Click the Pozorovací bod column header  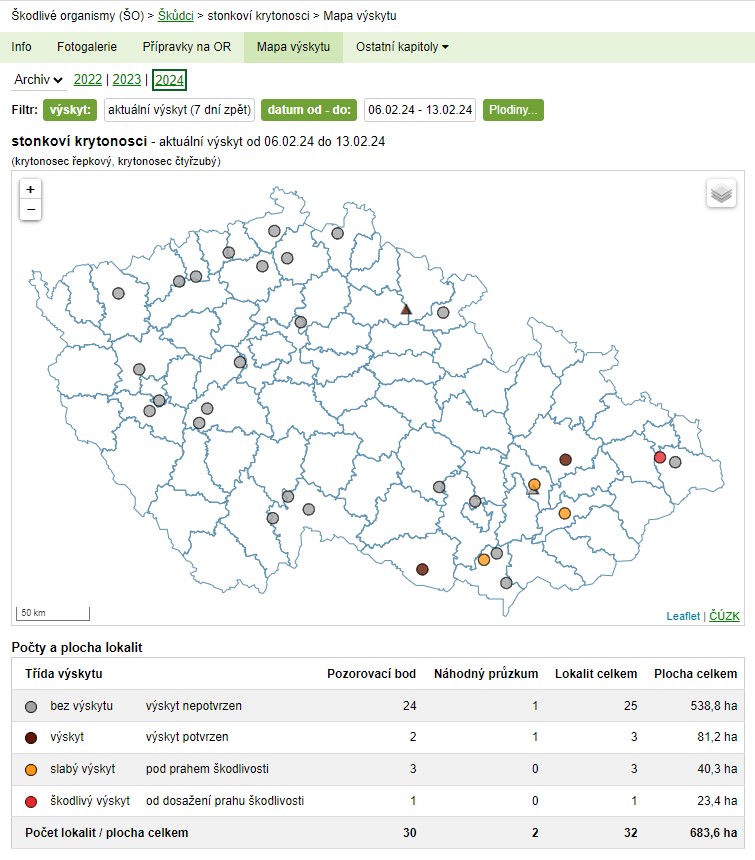[372, 674]
